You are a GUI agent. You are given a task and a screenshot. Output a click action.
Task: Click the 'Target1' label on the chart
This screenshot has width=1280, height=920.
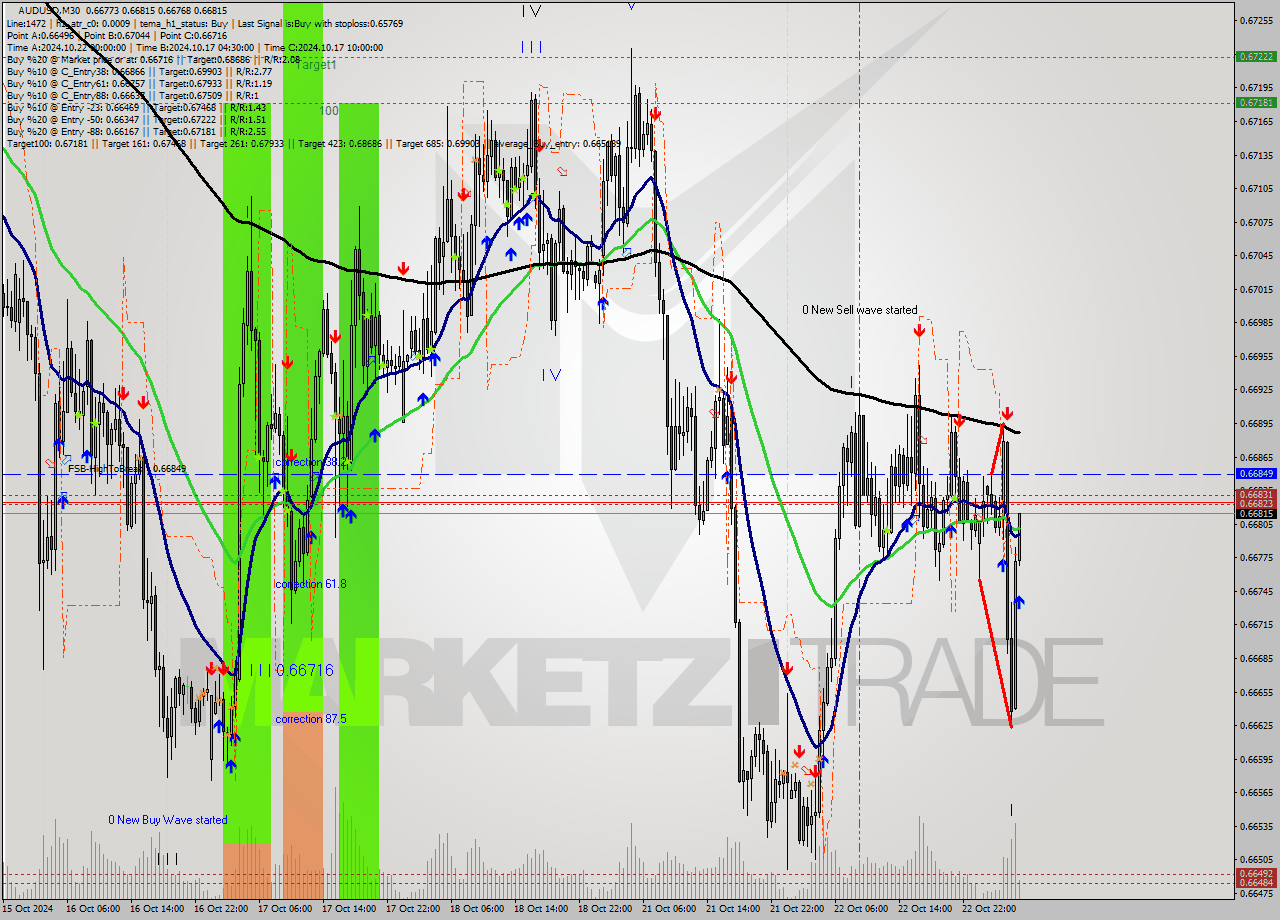[x=317, y=65]
